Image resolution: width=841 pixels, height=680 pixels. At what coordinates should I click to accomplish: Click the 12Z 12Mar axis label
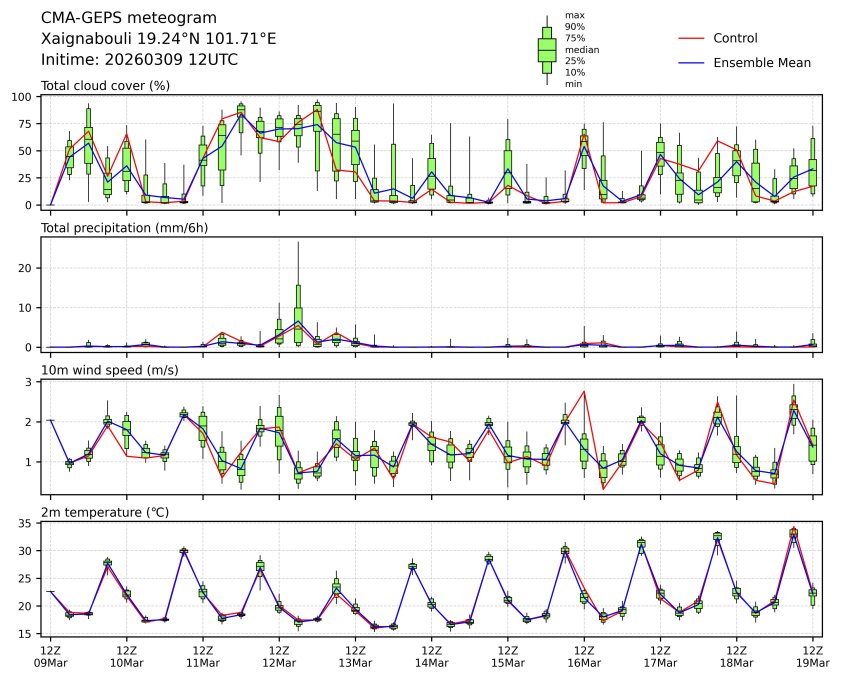(279, 657)
